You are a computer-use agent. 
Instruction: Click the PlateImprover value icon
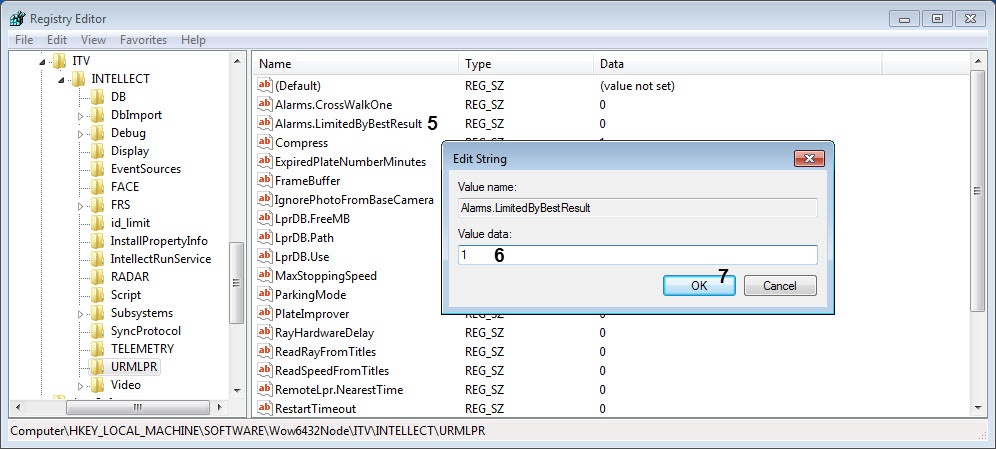click(265, 314)
